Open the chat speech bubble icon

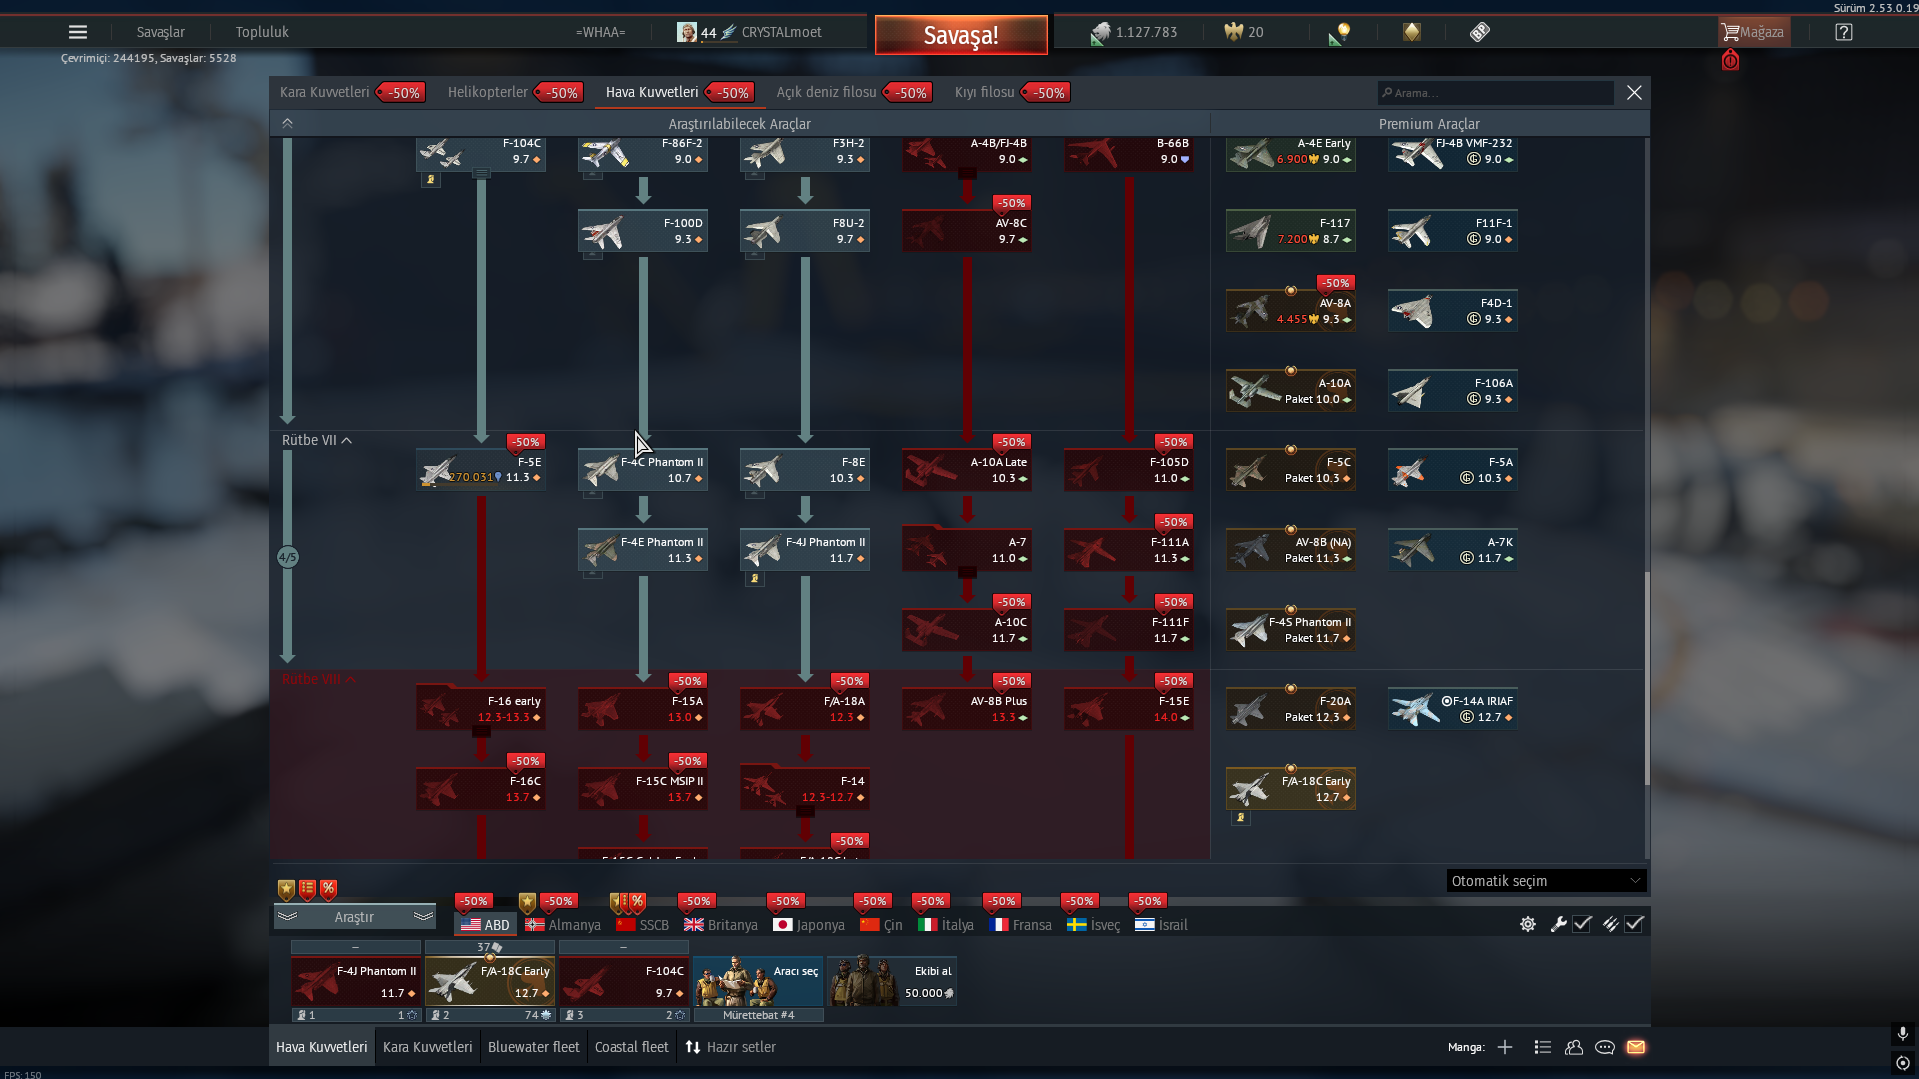[x=1605, y=1047]
